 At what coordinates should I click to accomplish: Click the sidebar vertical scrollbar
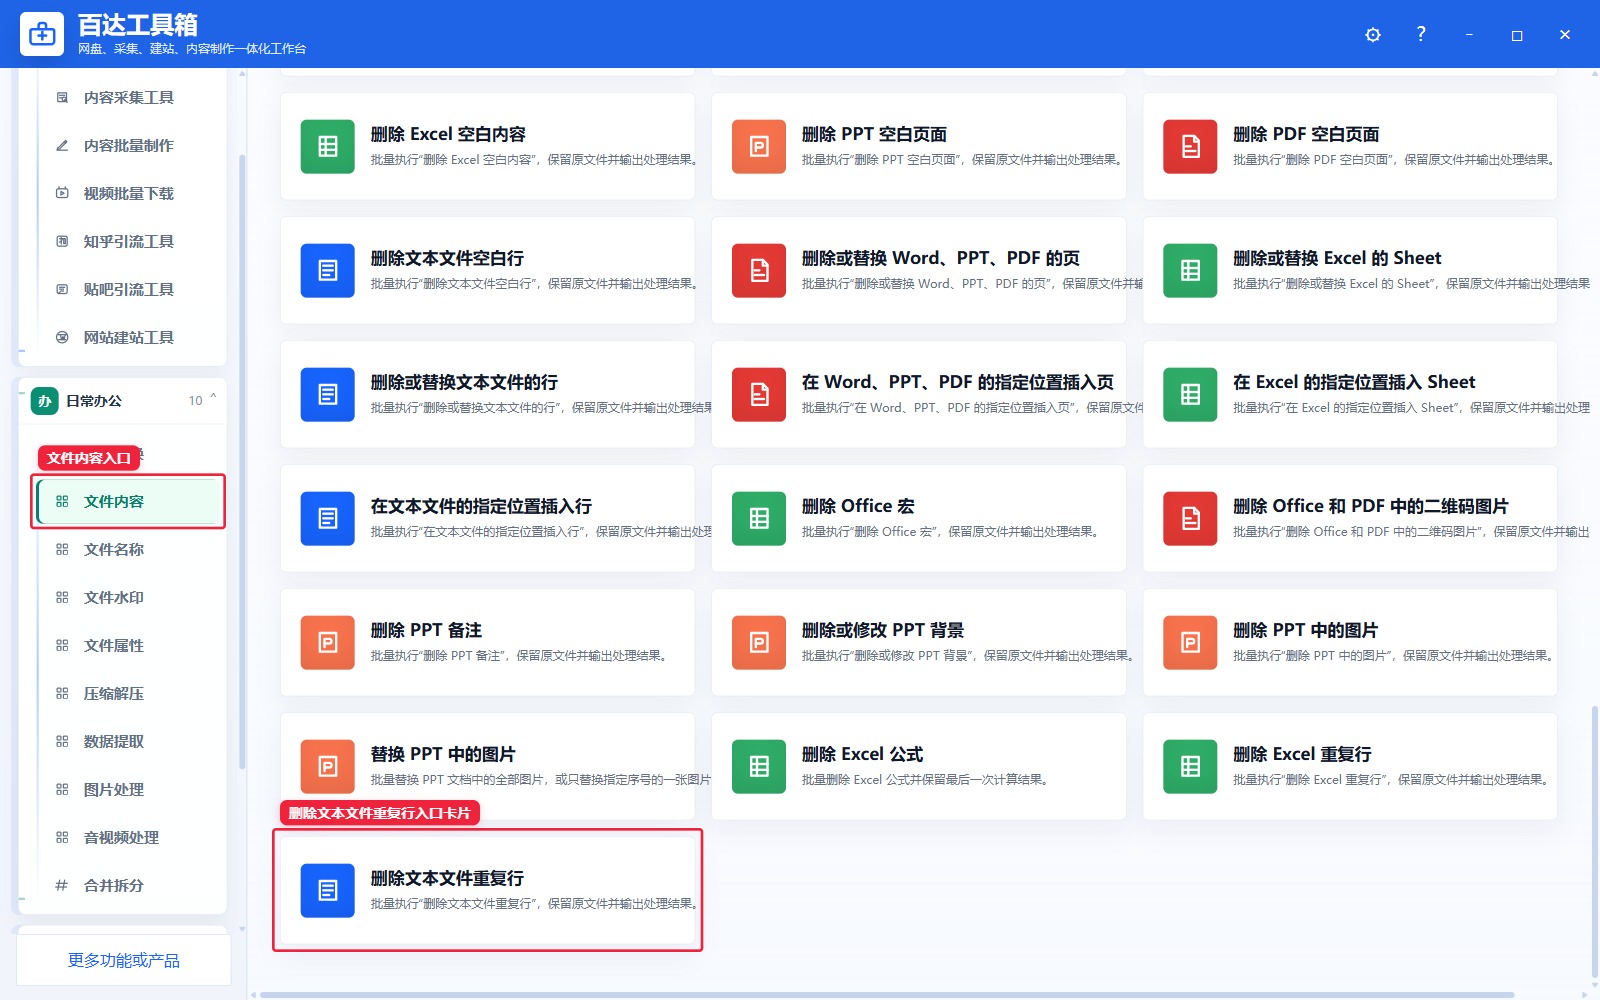[x=242, y=461]
